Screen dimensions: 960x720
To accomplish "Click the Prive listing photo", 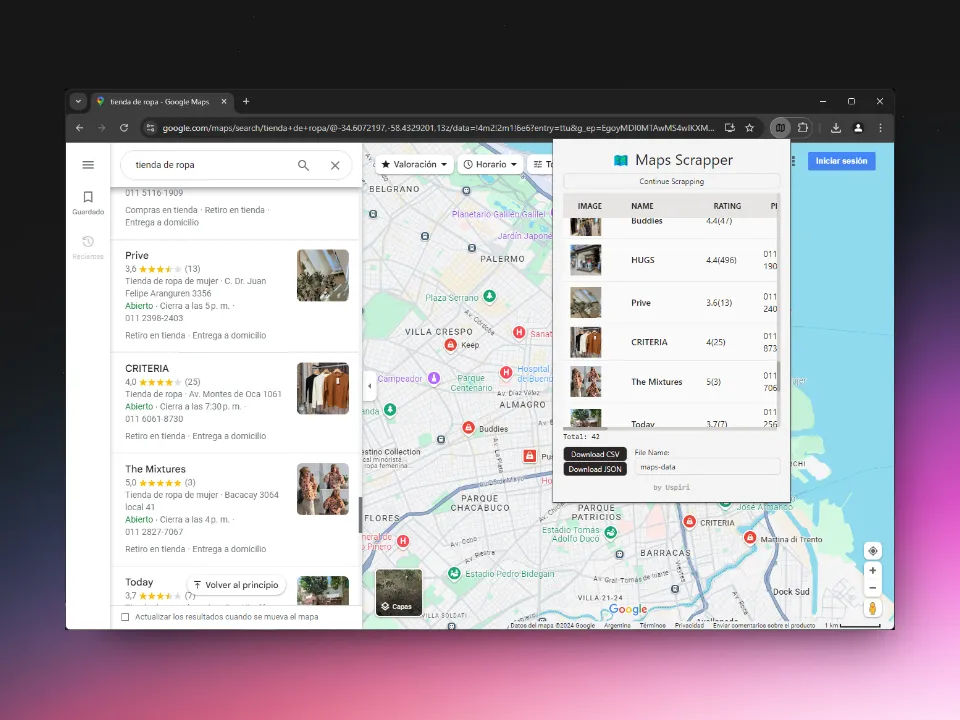I will [x=323, y=275].
